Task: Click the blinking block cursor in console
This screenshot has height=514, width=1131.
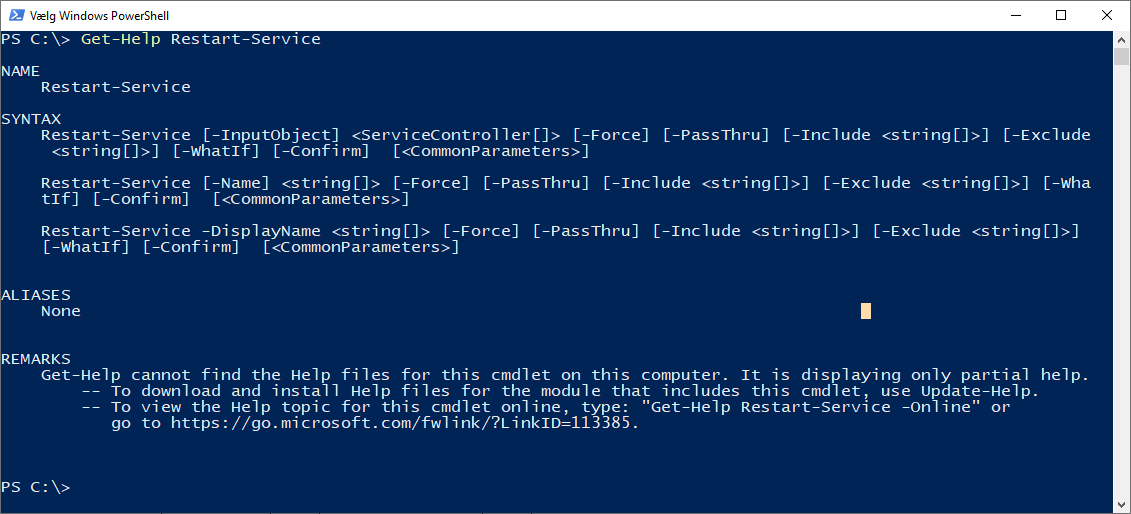Action: pos(865,311)
